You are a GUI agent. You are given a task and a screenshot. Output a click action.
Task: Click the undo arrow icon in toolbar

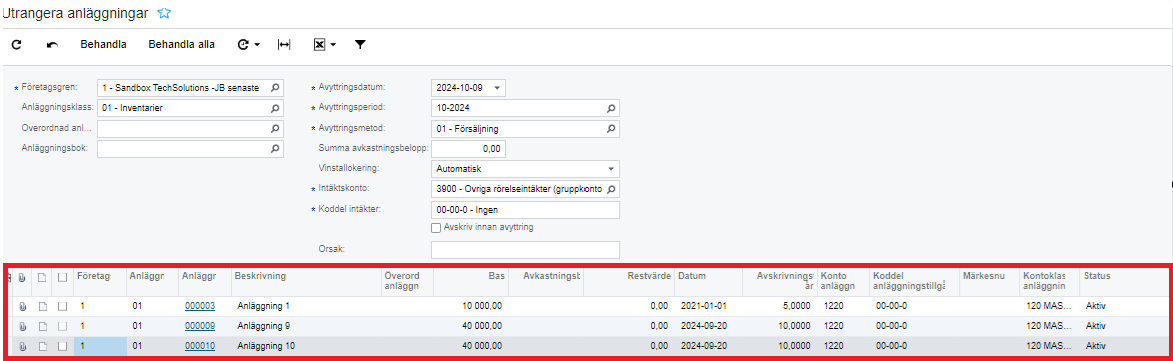[x=52, y=45]
